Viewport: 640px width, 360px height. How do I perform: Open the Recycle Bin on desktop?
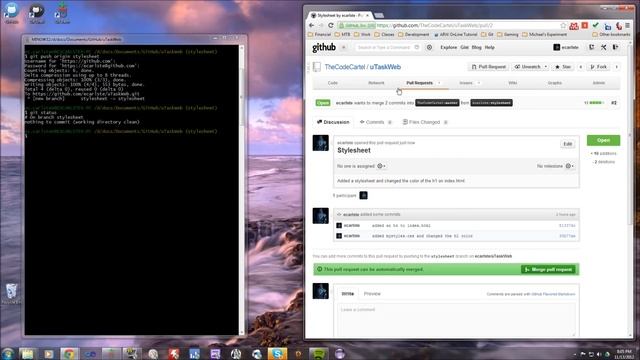coord(11,293)
